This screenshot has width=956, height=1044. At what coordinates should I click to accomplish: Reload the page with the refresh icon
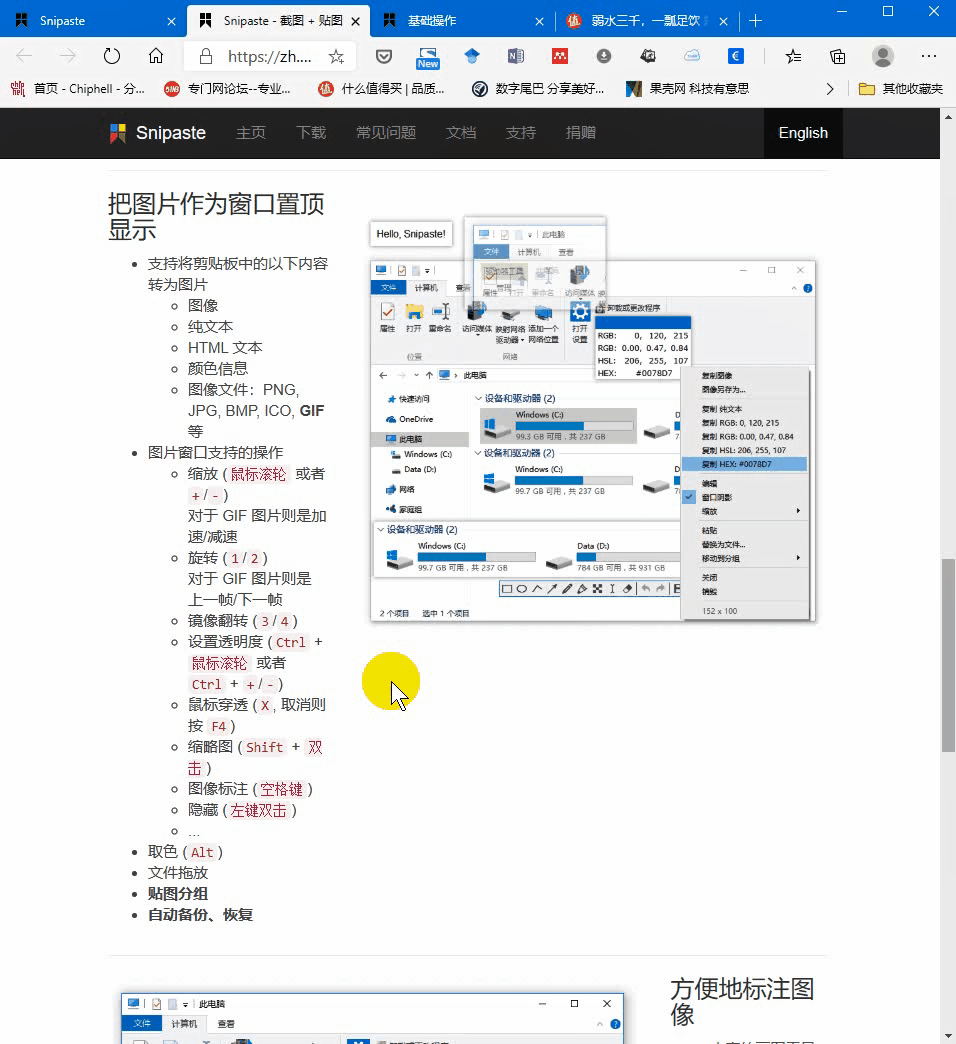coord(112,56)
